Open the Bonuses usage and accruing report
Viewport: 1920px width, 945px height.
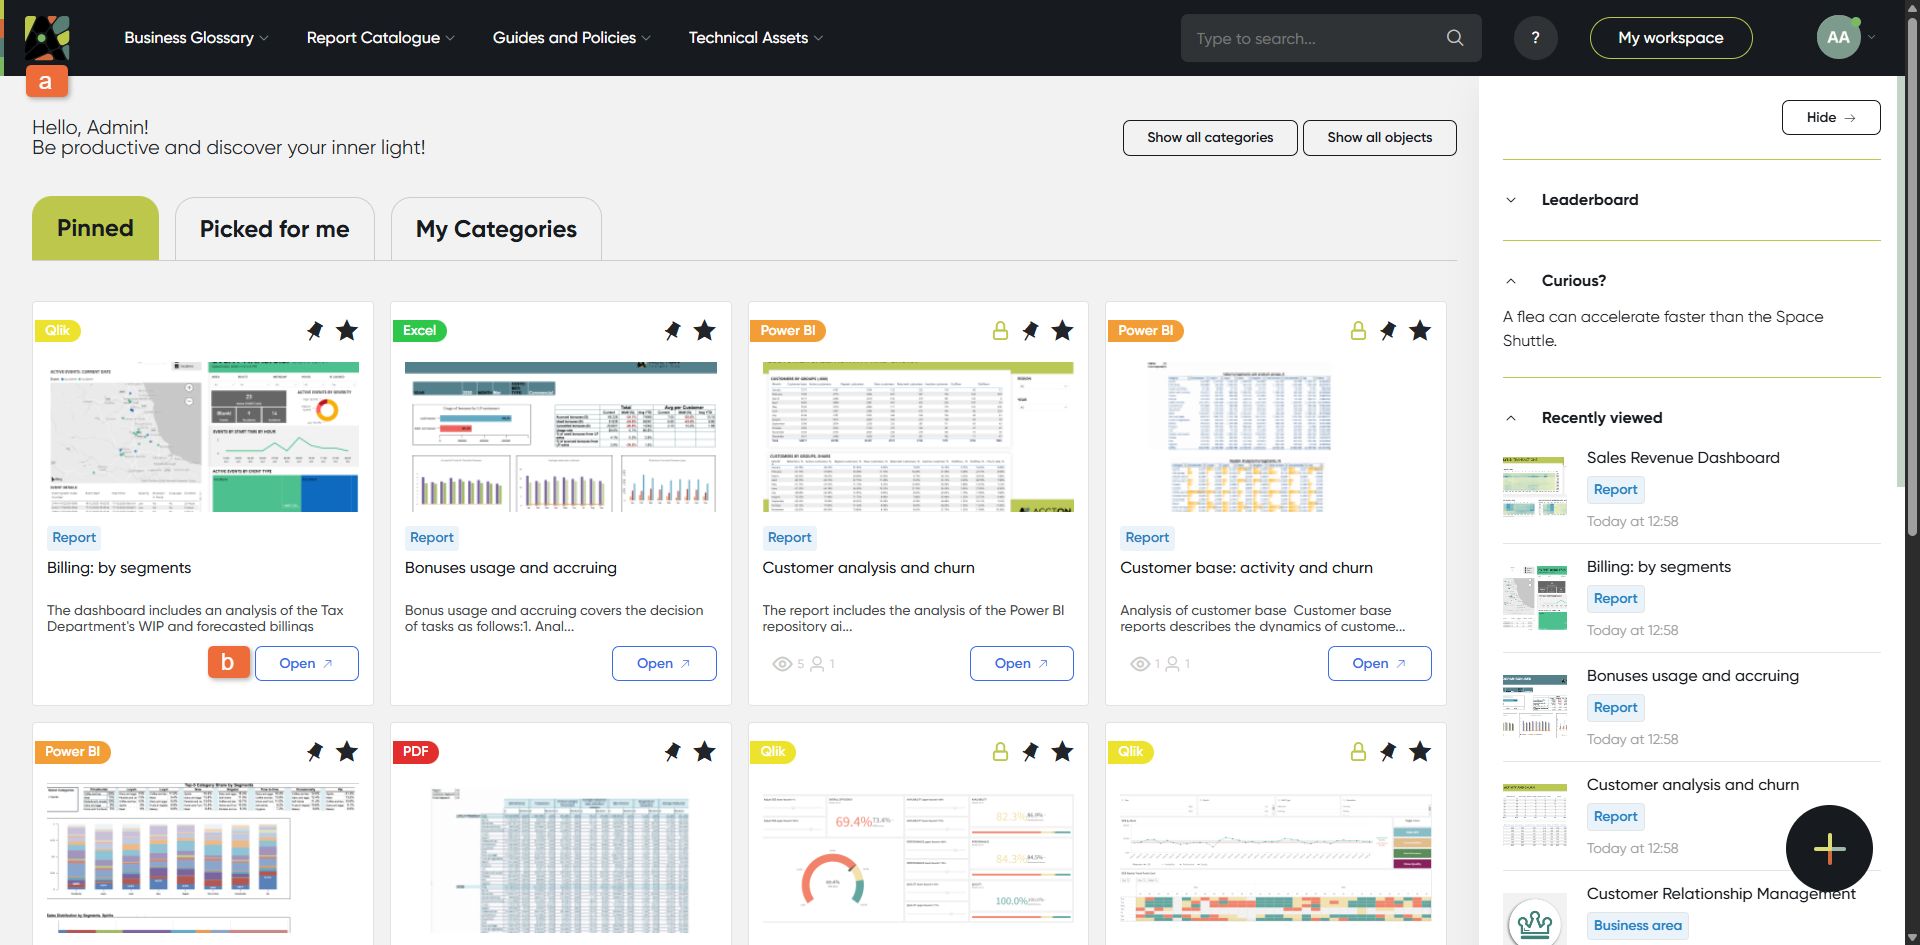663,664
